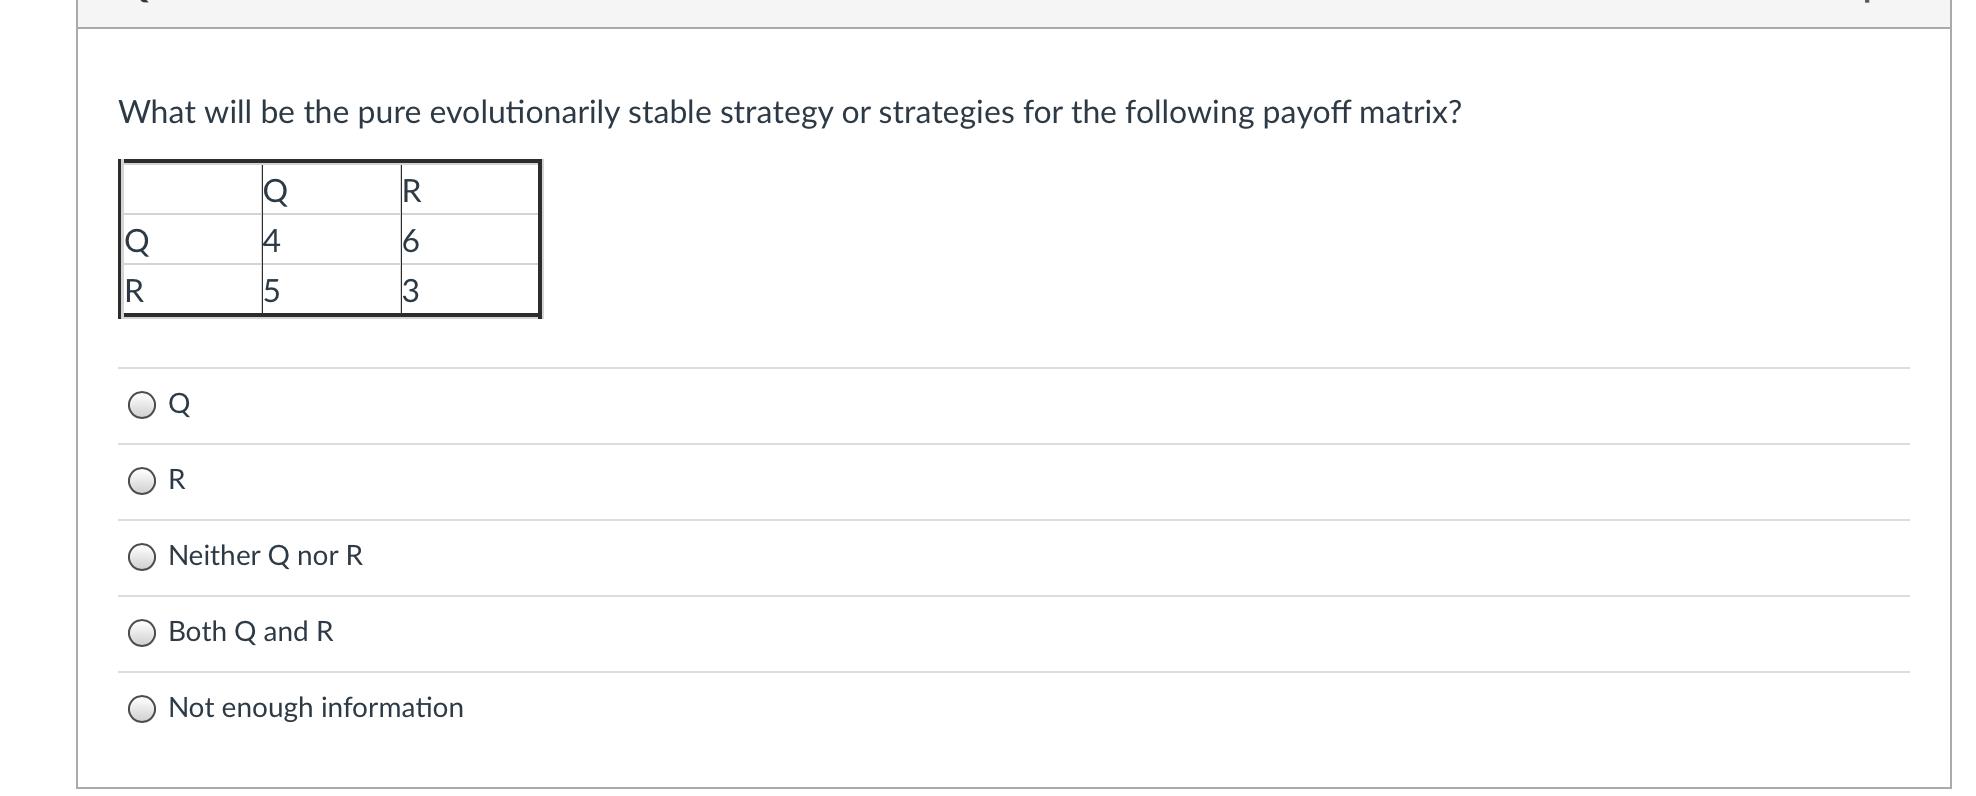Click the payoff value 5 in the table
The height and width of the screenshot is (796, 1976).
[270, 293]
